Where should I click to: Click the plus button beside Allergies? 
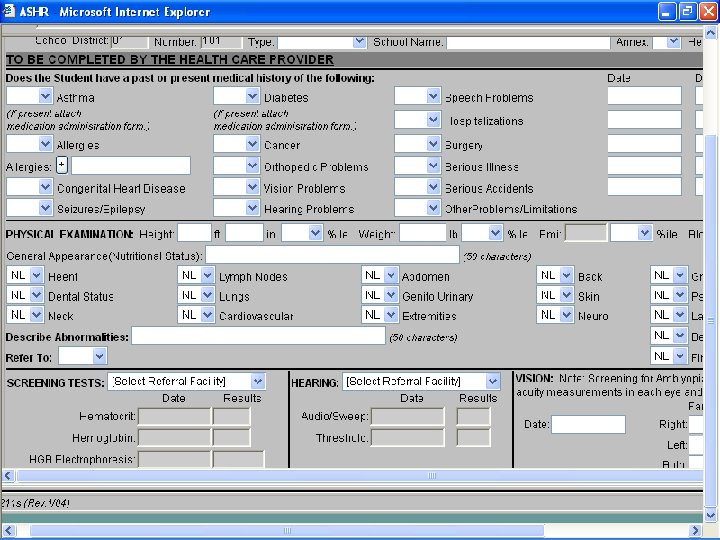(x=62, y=165)
